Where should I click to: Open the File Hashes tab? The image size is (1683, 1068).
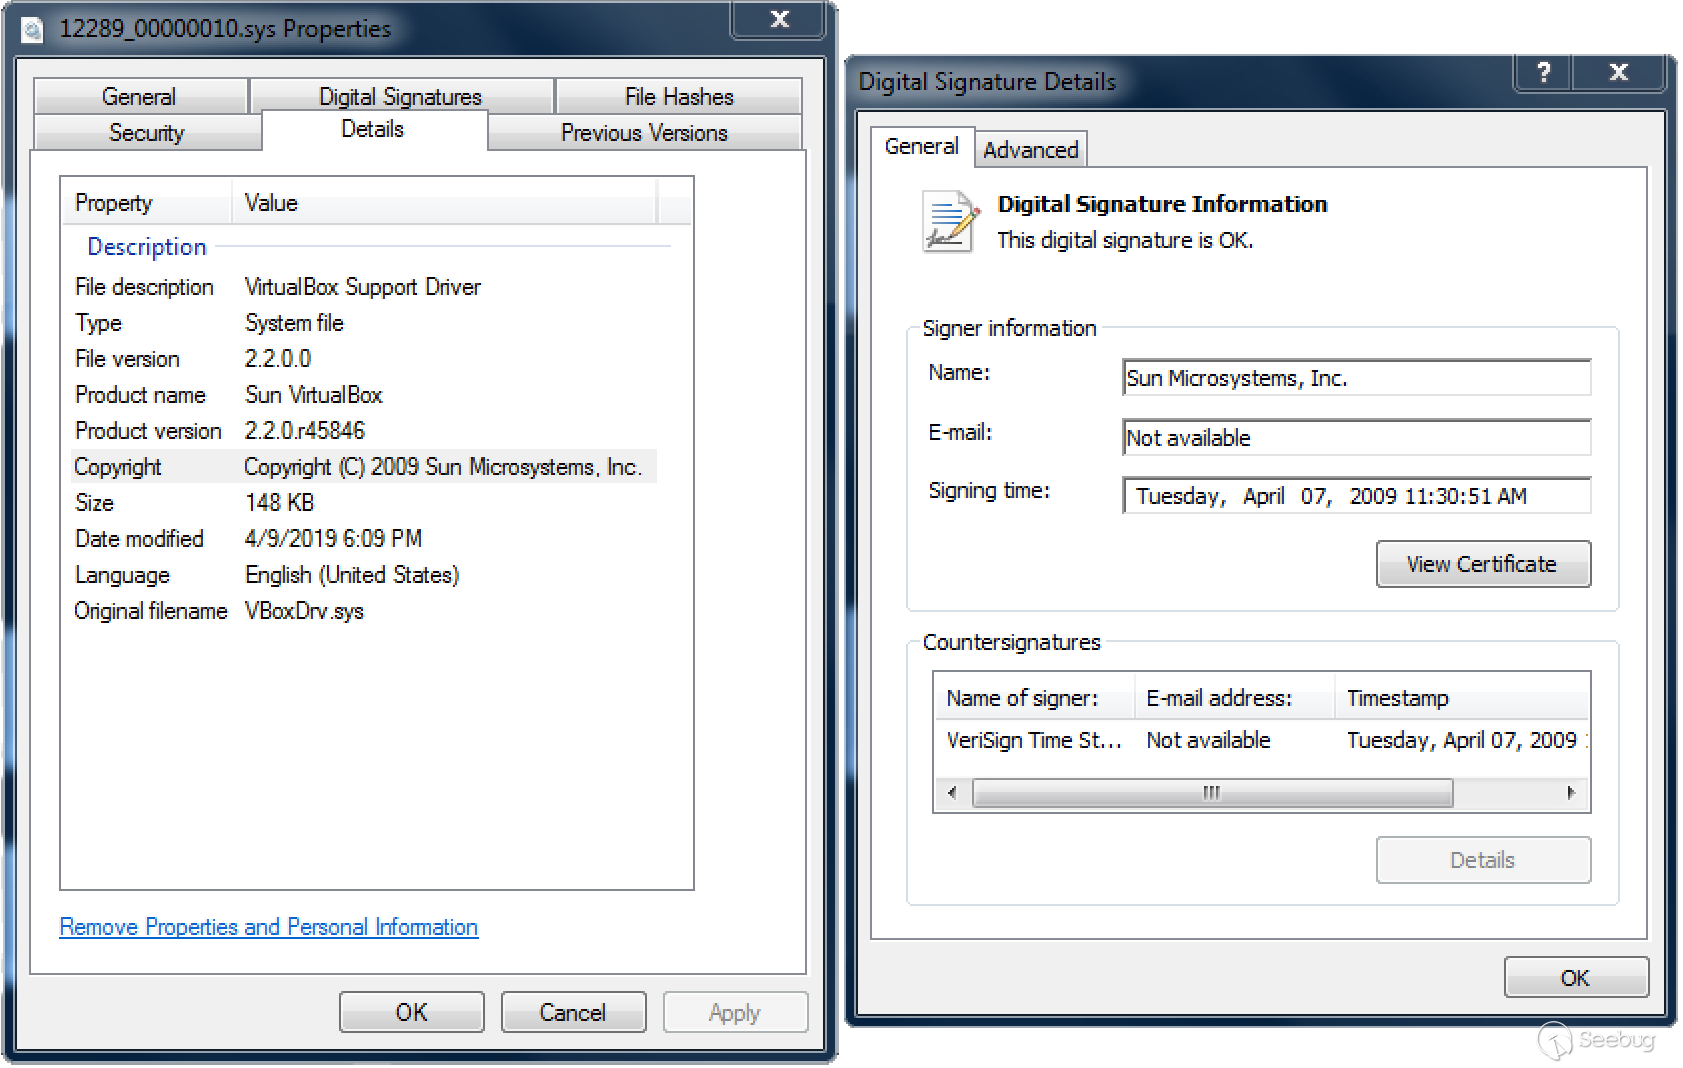point(679,97)
